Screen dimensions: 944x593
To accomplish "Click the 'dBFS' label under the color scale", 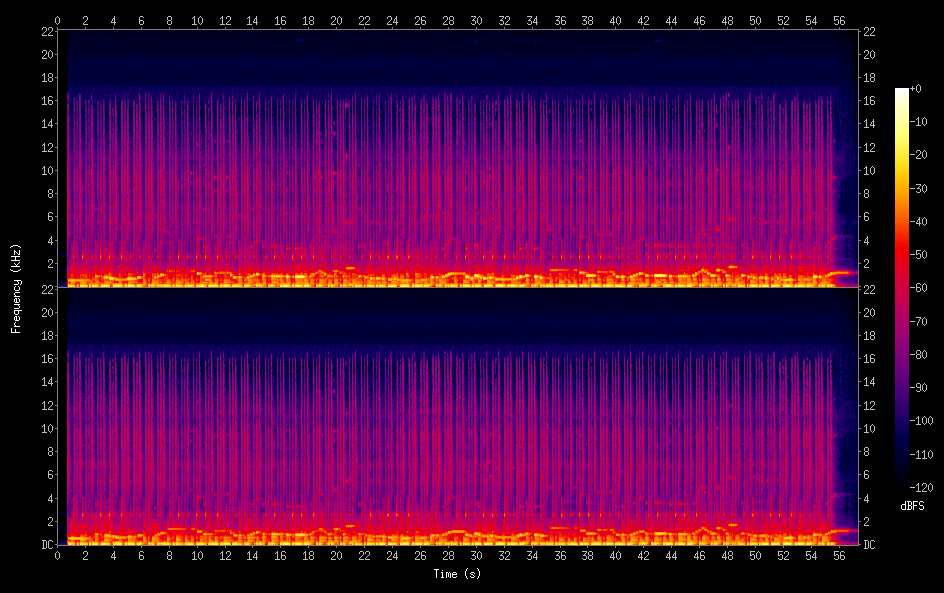I will (912, 506).
